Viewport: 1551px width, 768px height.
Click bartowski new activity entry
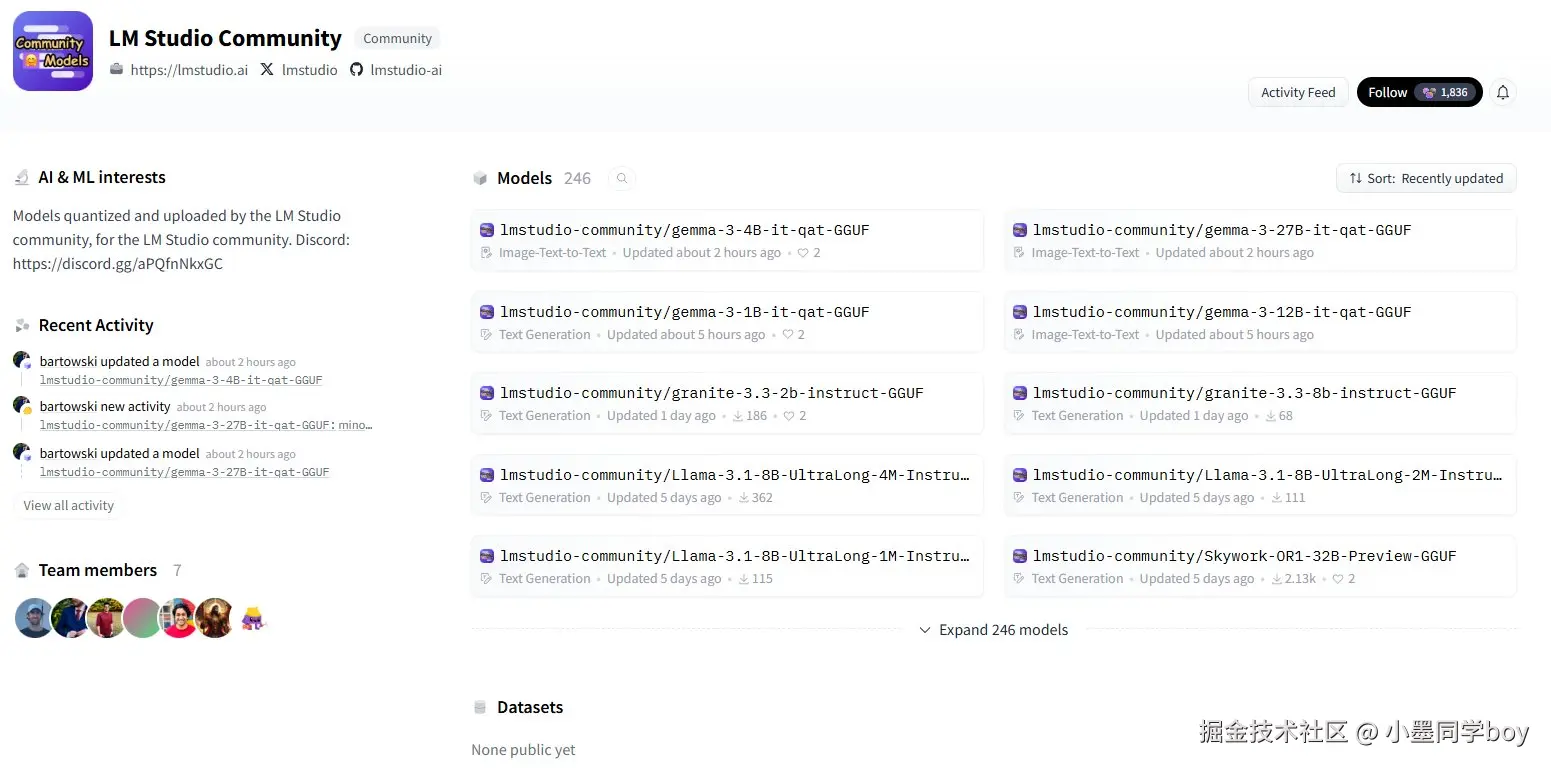click(105, 406)
